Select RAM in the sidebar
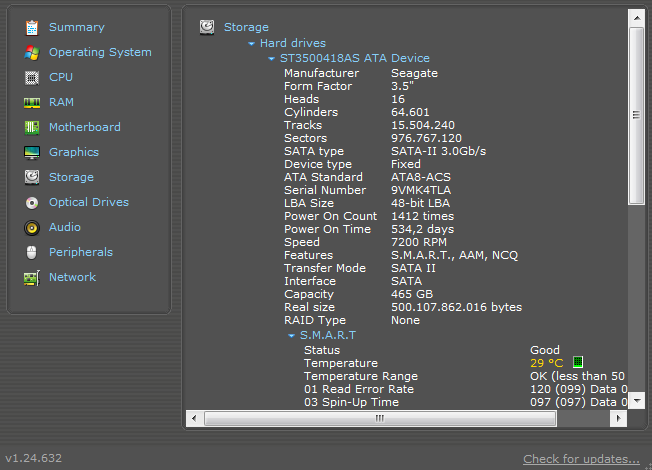 click(61, 102)
